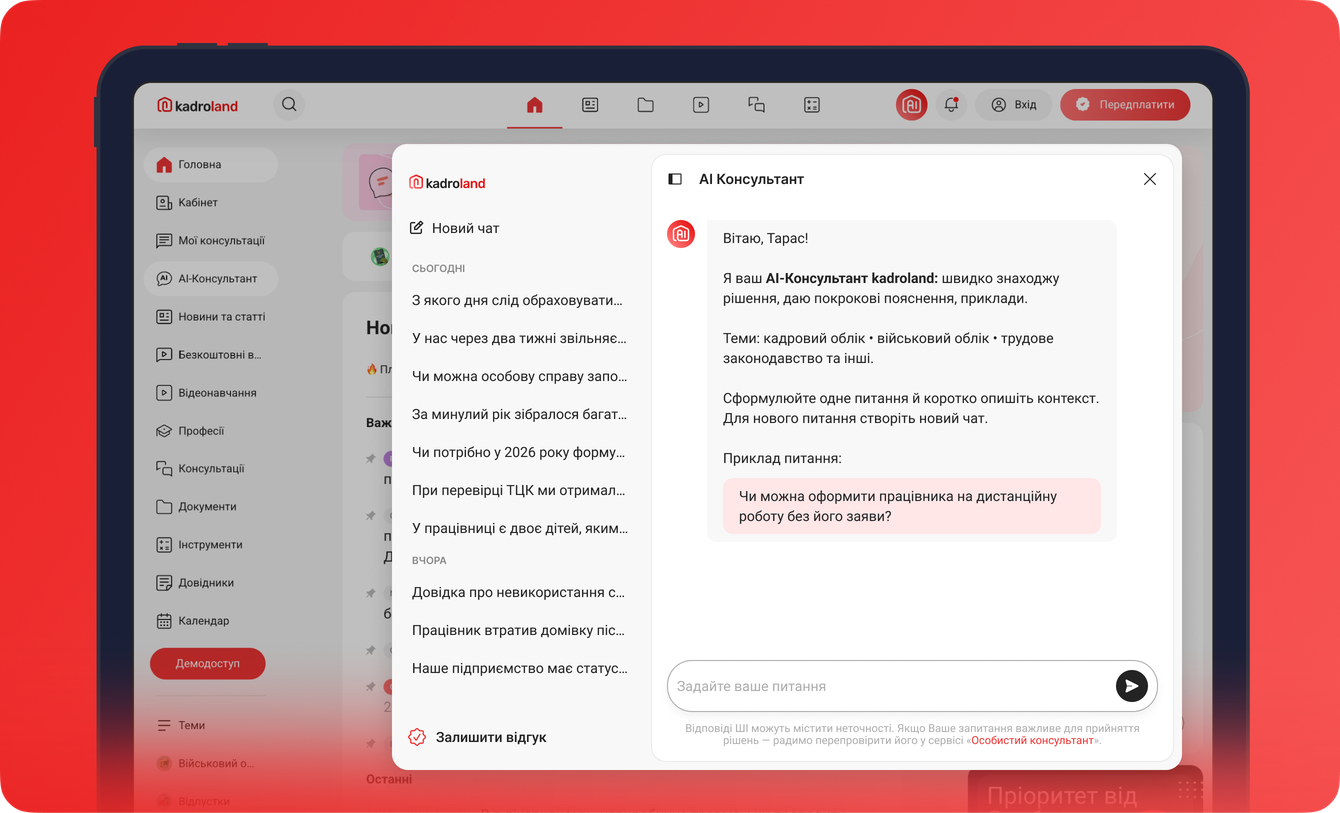Open demo access via the Демодоступ button
The width and height of the screenshot is (1340, 813).
tap(207, 663)
